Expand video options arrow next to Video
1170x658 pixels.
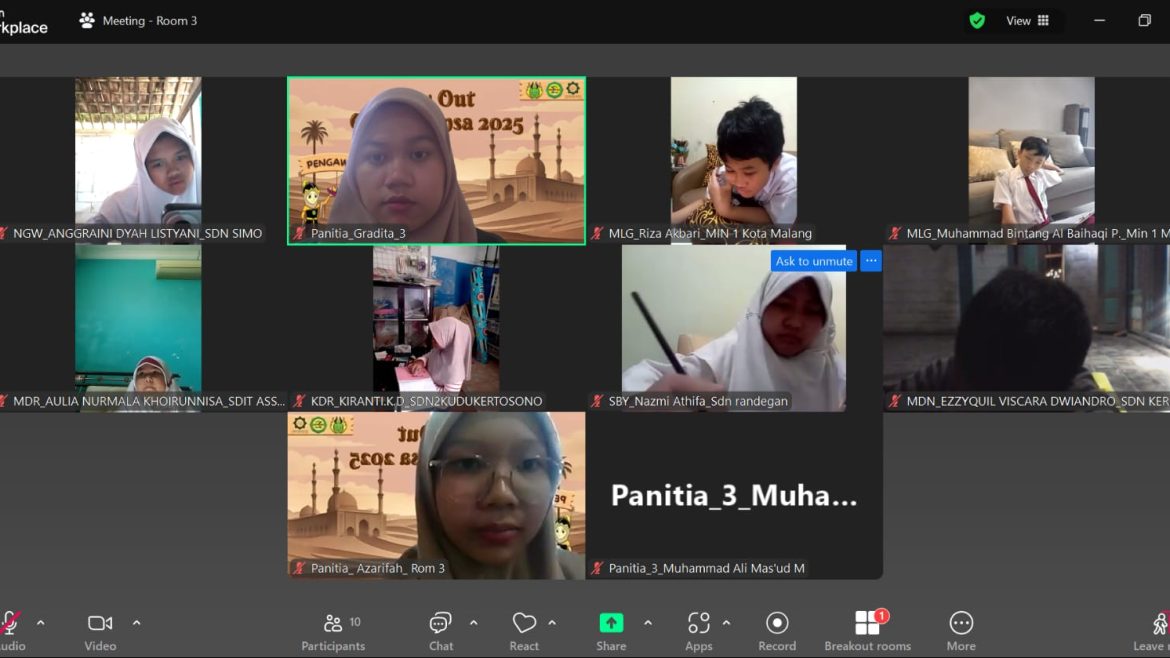137,623
